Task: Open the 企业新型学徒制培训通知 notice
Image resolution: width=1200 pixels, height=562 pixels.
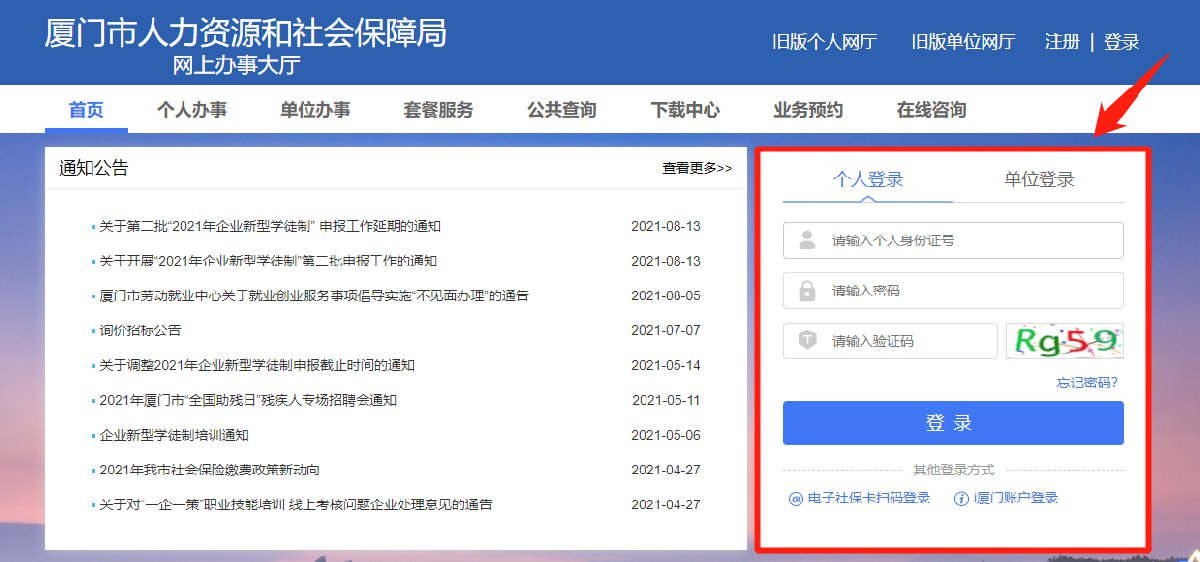Action: coord(174,435)
